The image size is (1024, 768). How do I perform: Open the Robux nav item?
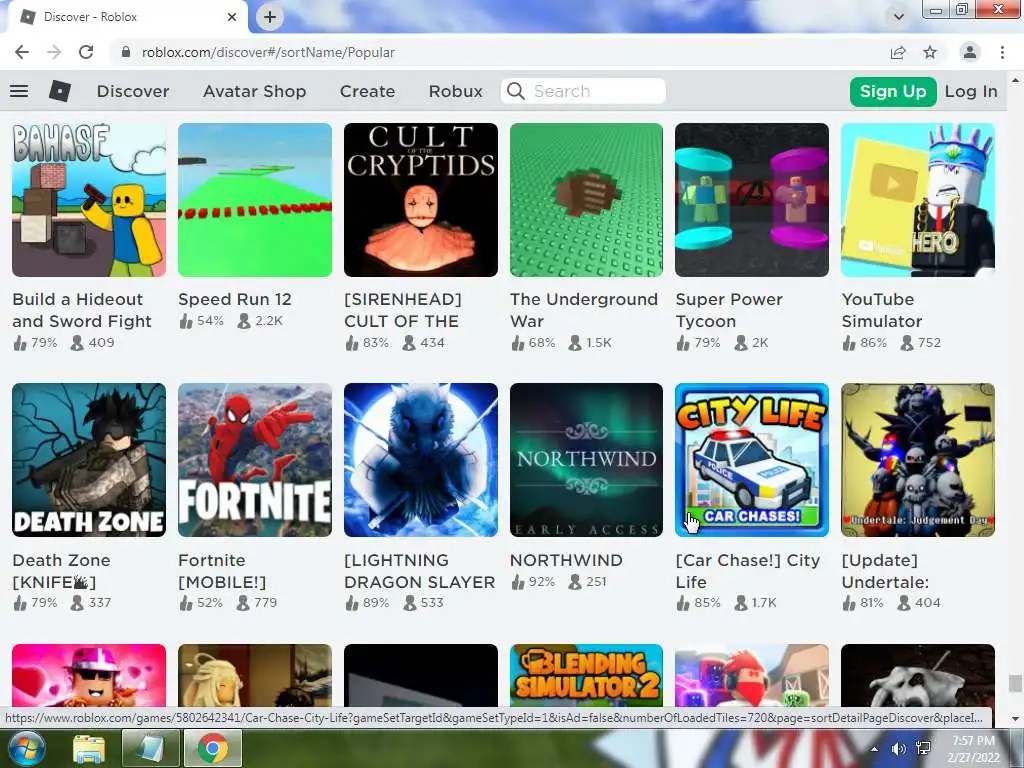coord(456,91)
